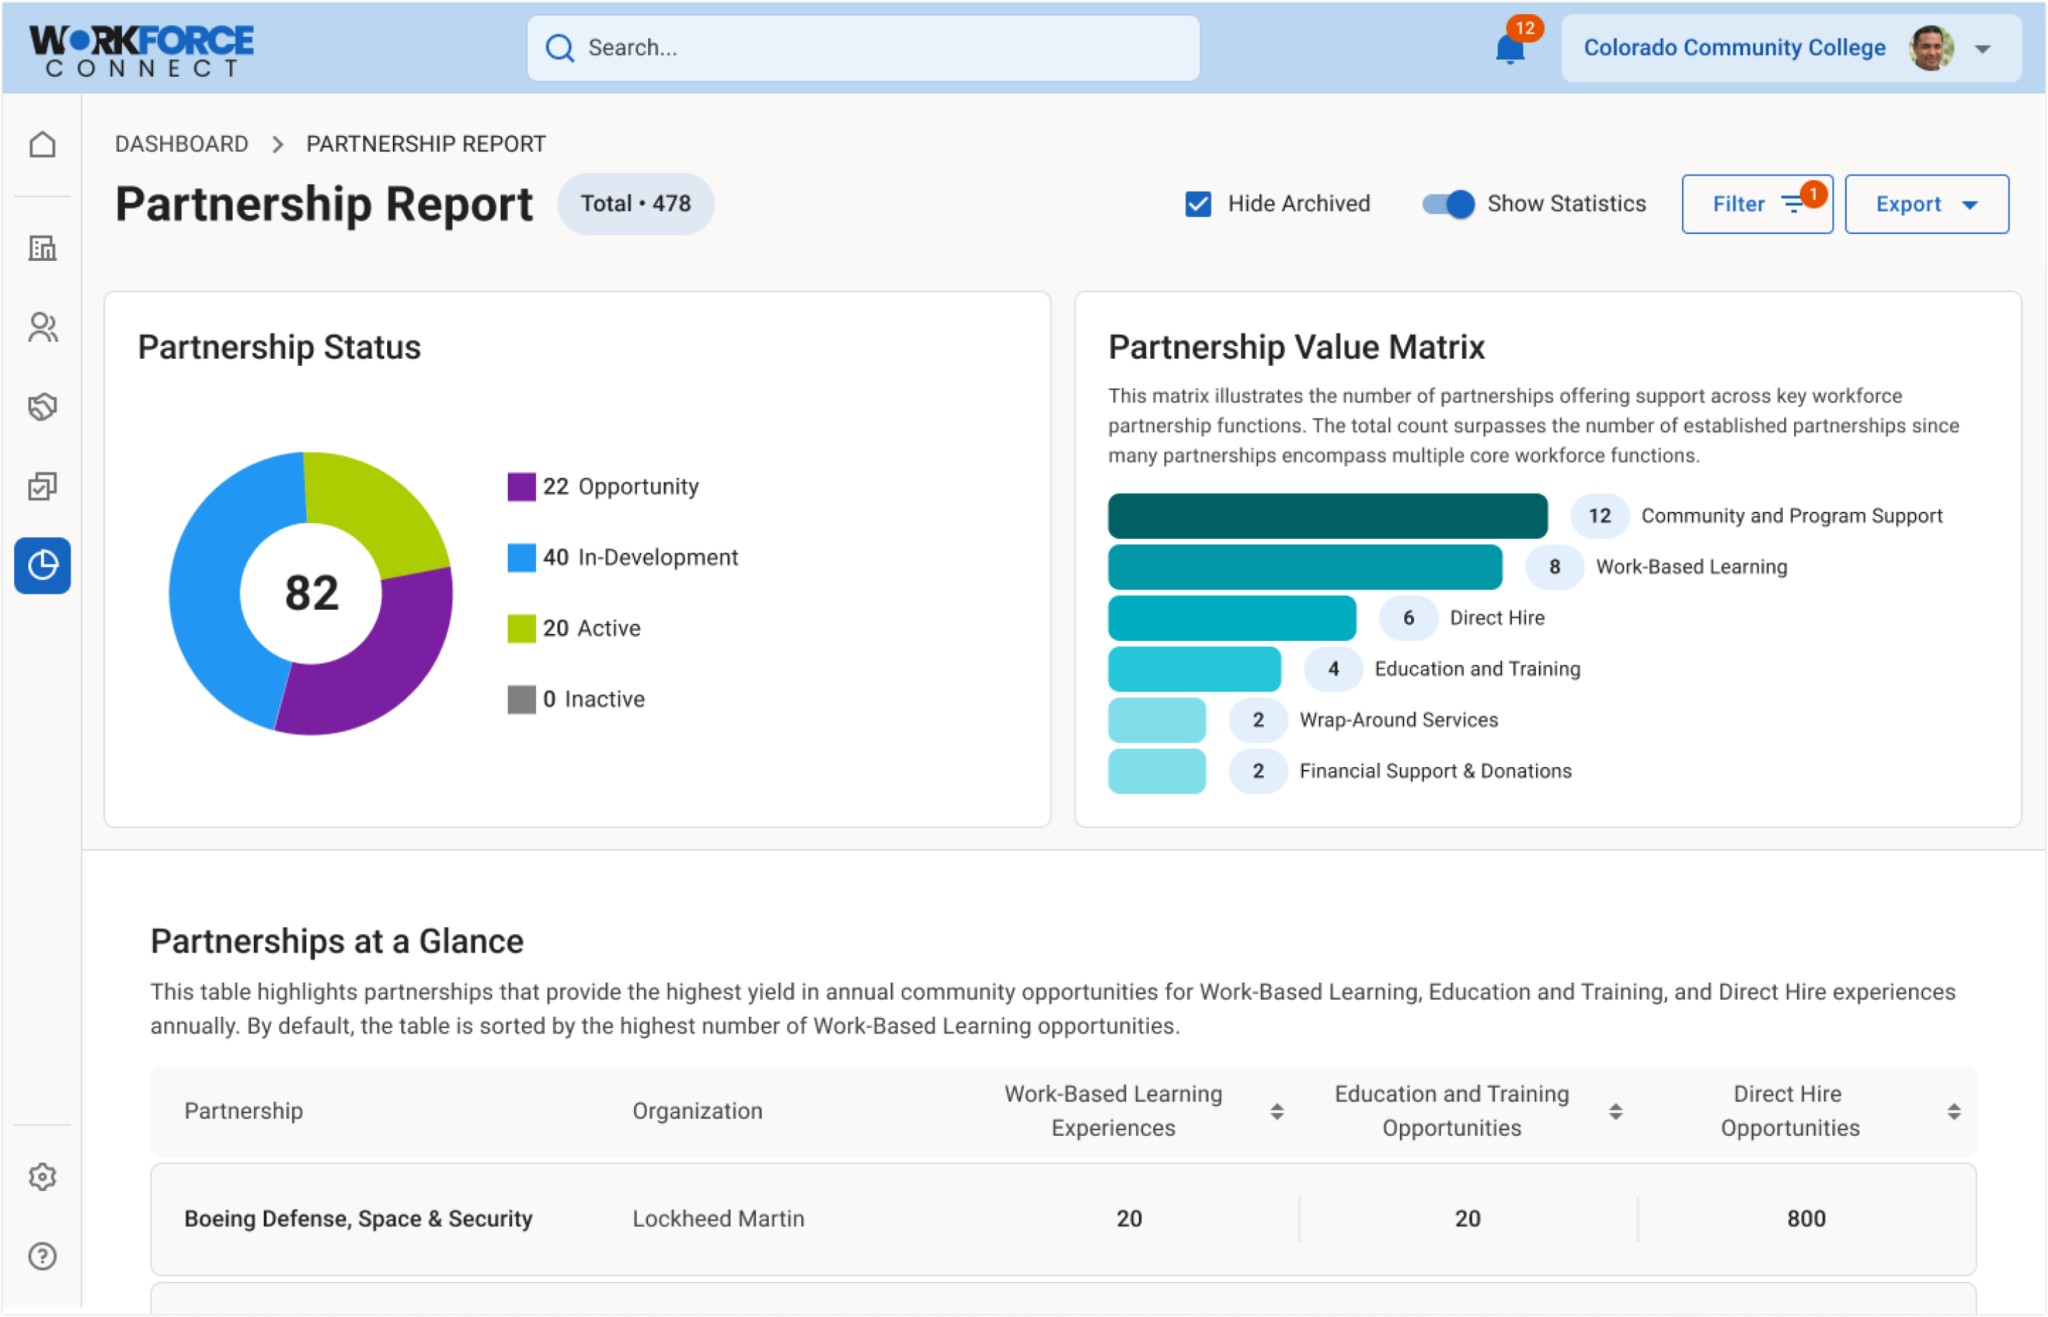The image size is (2048, 1317).
Task: Click the Workforce Connect logo
Action: [142, 50]
